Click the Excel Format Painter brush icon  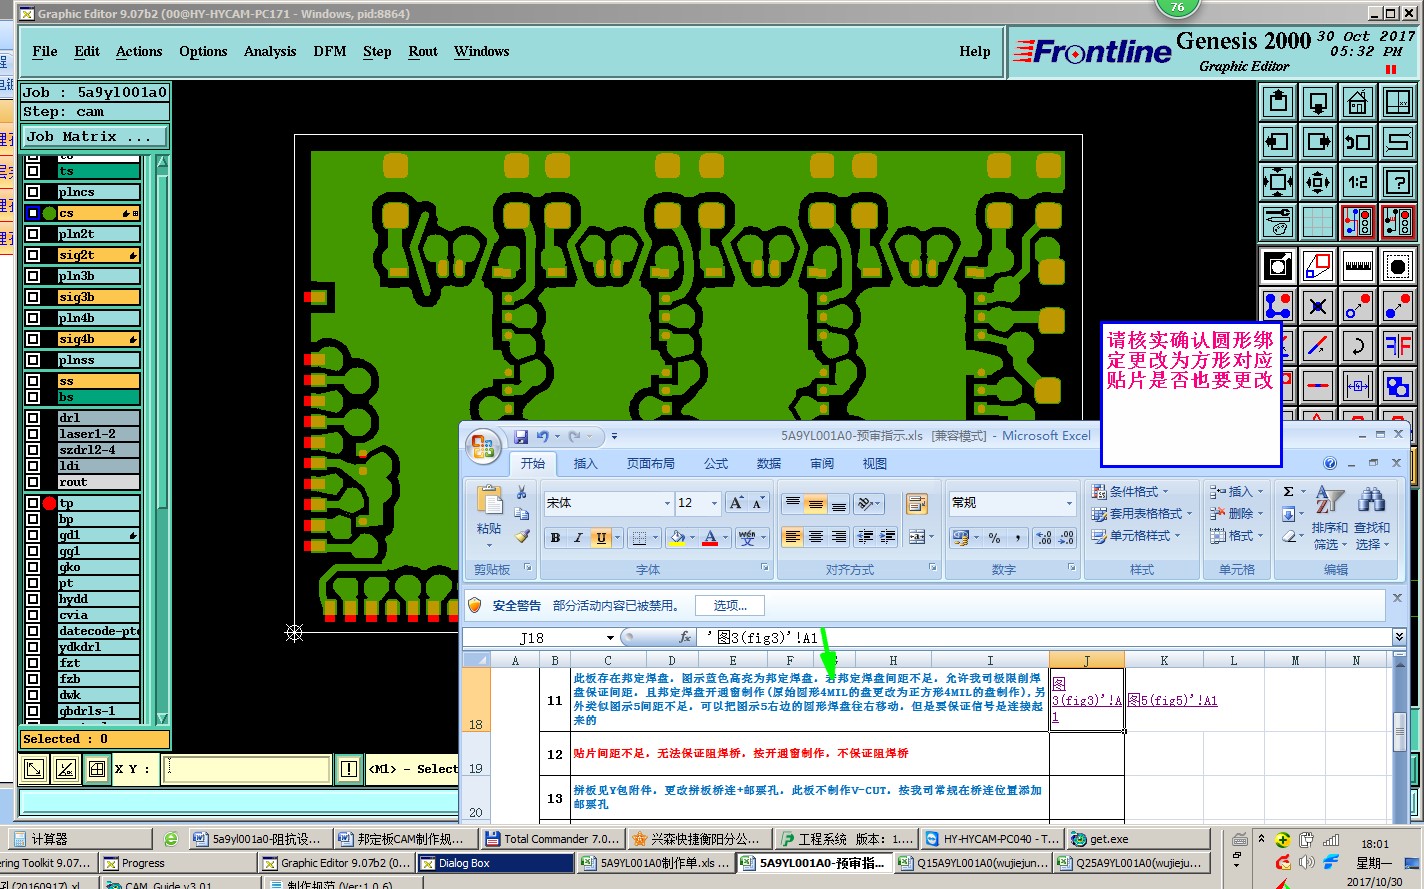tap(521, 536)
